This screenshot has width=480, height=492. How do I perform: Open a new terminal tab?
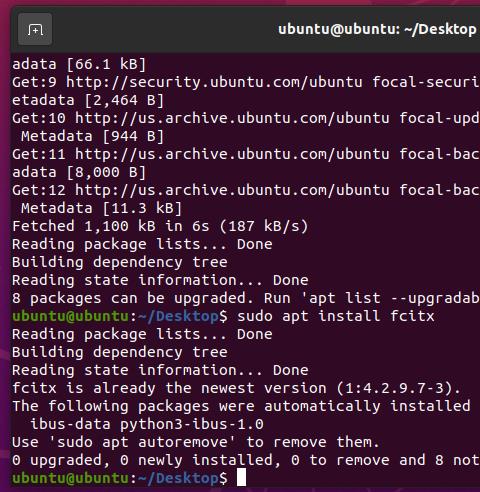click(x=35, y=30)
